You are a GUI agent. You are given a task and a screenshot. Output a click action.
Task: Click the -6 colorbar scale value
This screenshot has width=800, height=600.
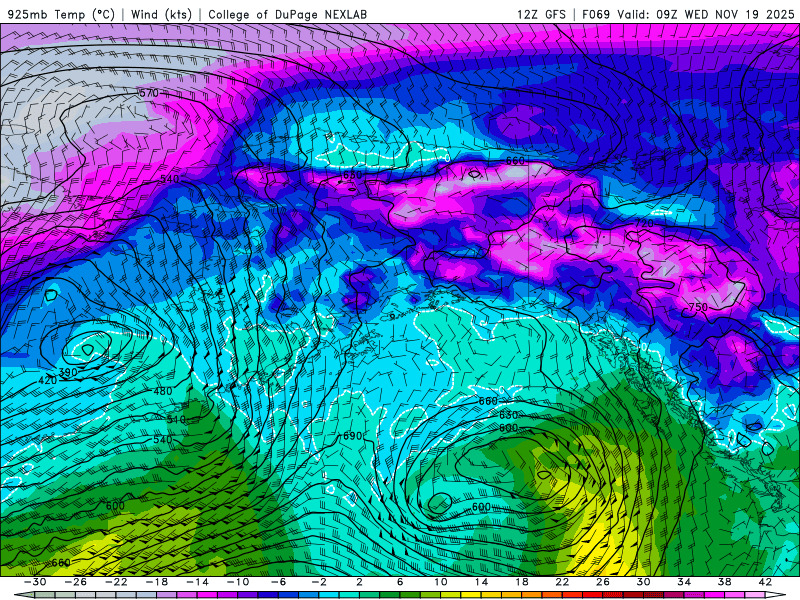point(279,582)
